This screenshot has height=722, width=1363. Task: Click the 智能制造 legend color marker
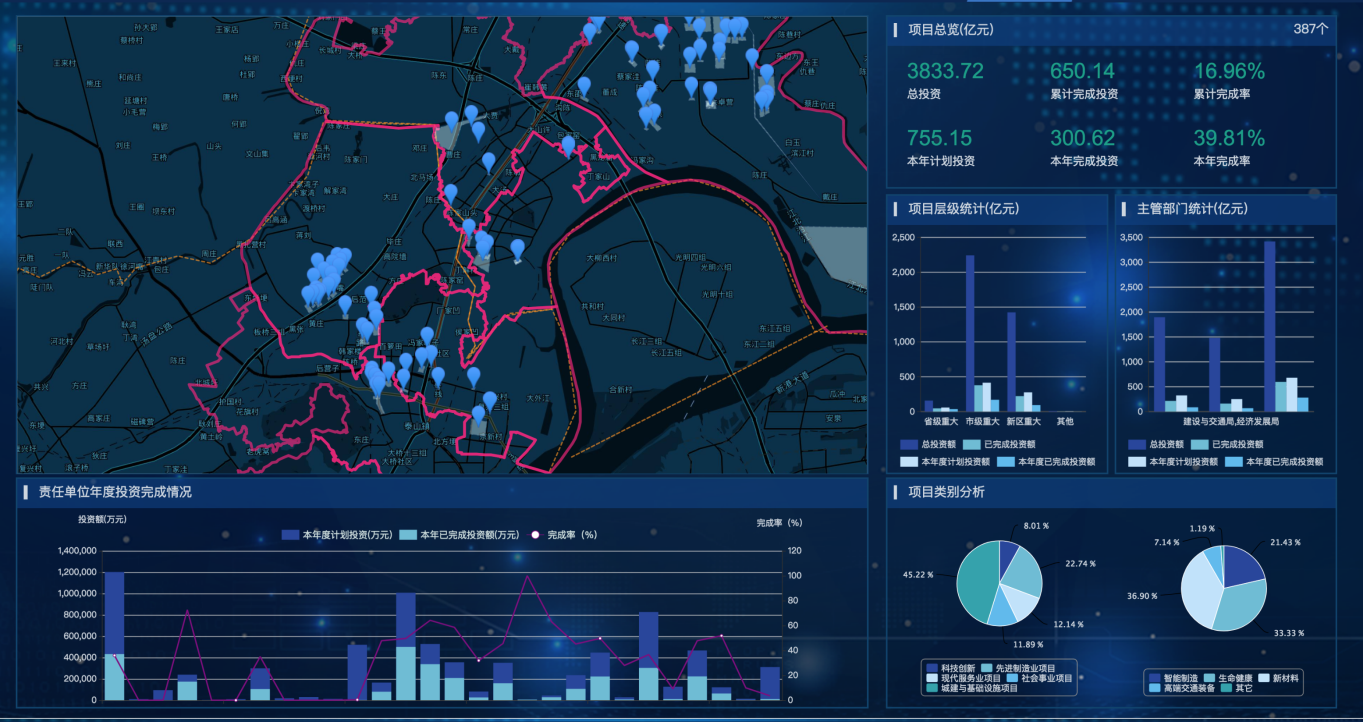click(x=1154, y=677)
